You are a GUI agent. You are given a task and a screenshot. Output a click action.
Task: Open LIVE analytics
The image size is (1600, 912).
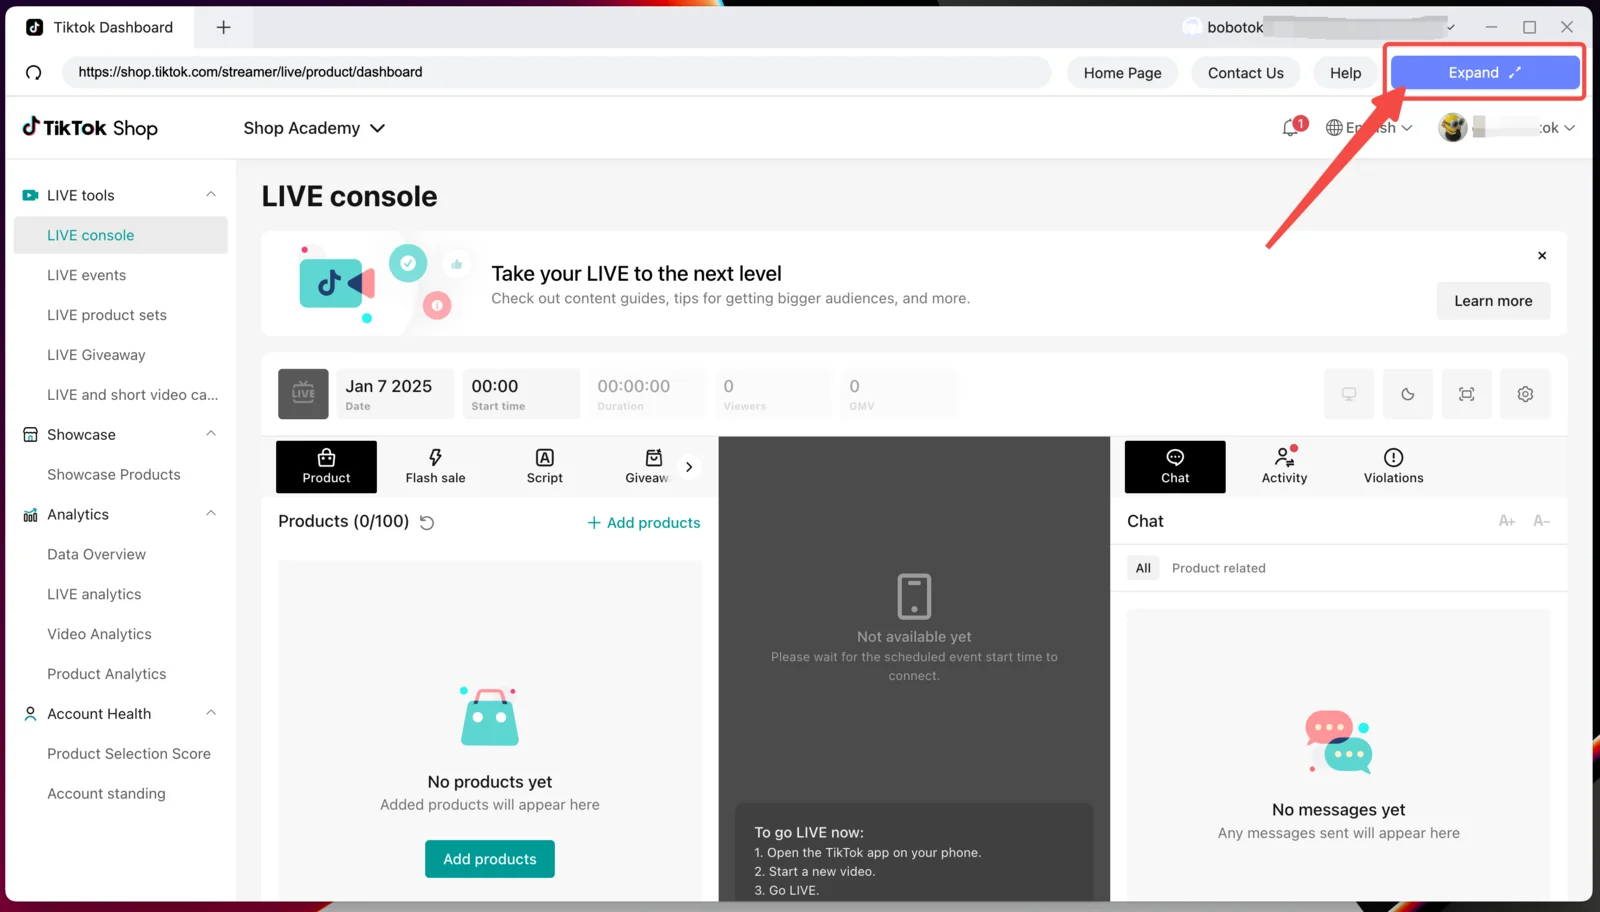tap(94, 594)
